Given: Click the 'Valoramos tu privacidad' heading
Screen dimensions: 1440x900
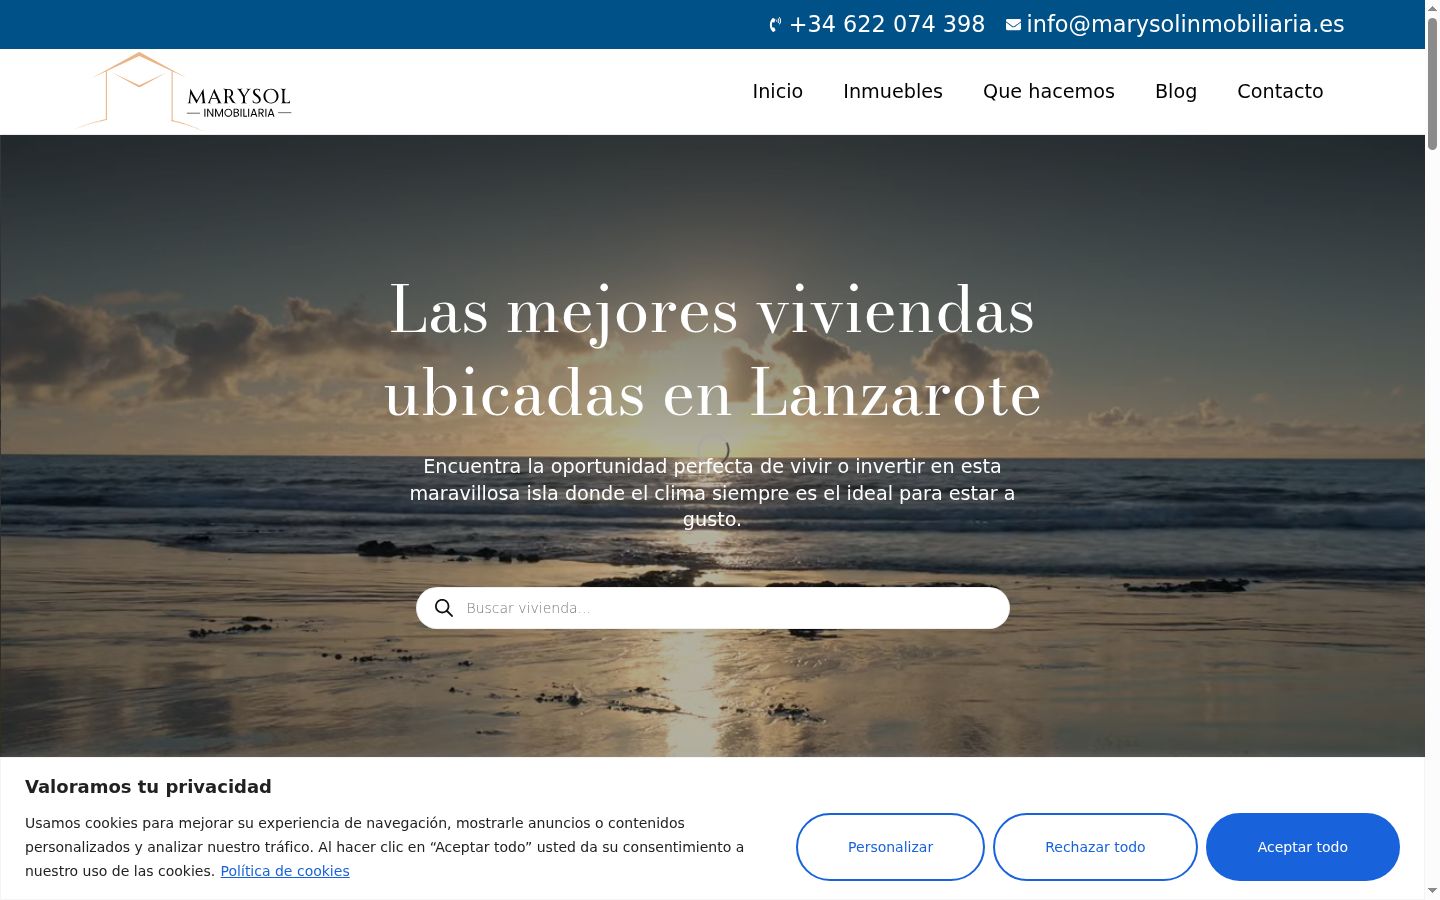Looking at the screenshot, I should point(148,787).
